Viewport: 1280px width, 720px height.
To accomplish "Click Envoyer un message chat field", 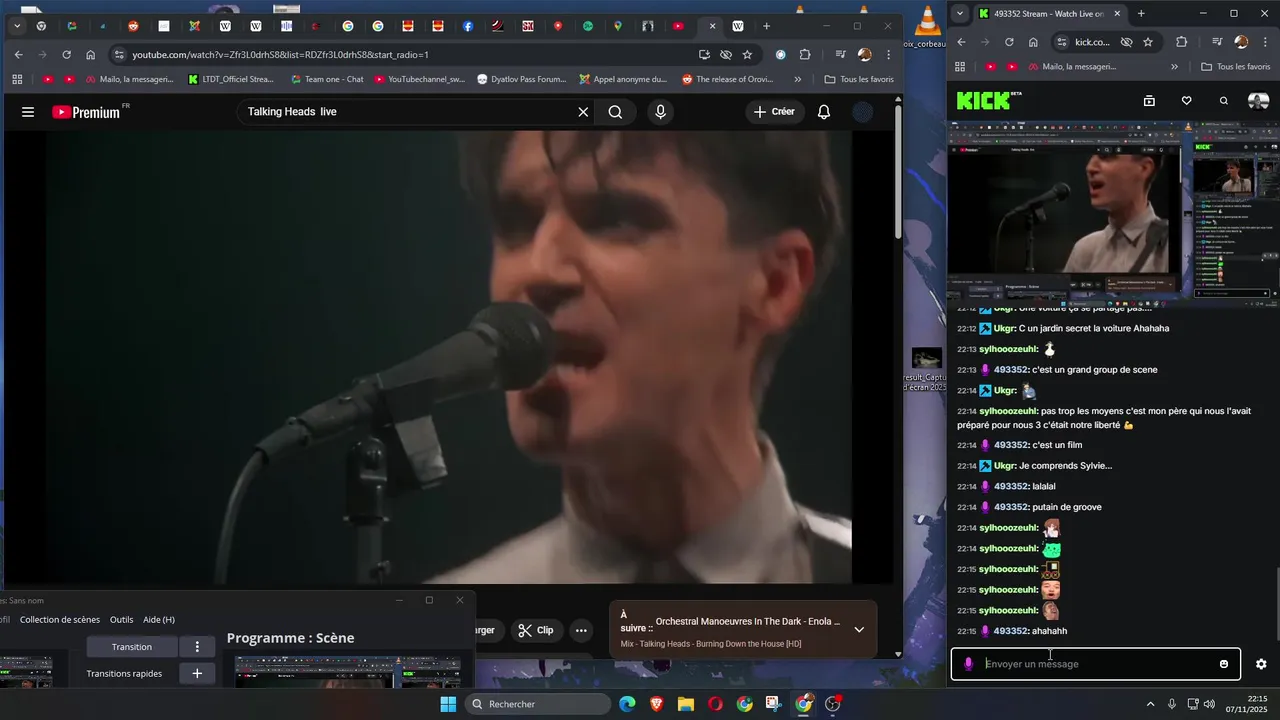I will 1095,664.
